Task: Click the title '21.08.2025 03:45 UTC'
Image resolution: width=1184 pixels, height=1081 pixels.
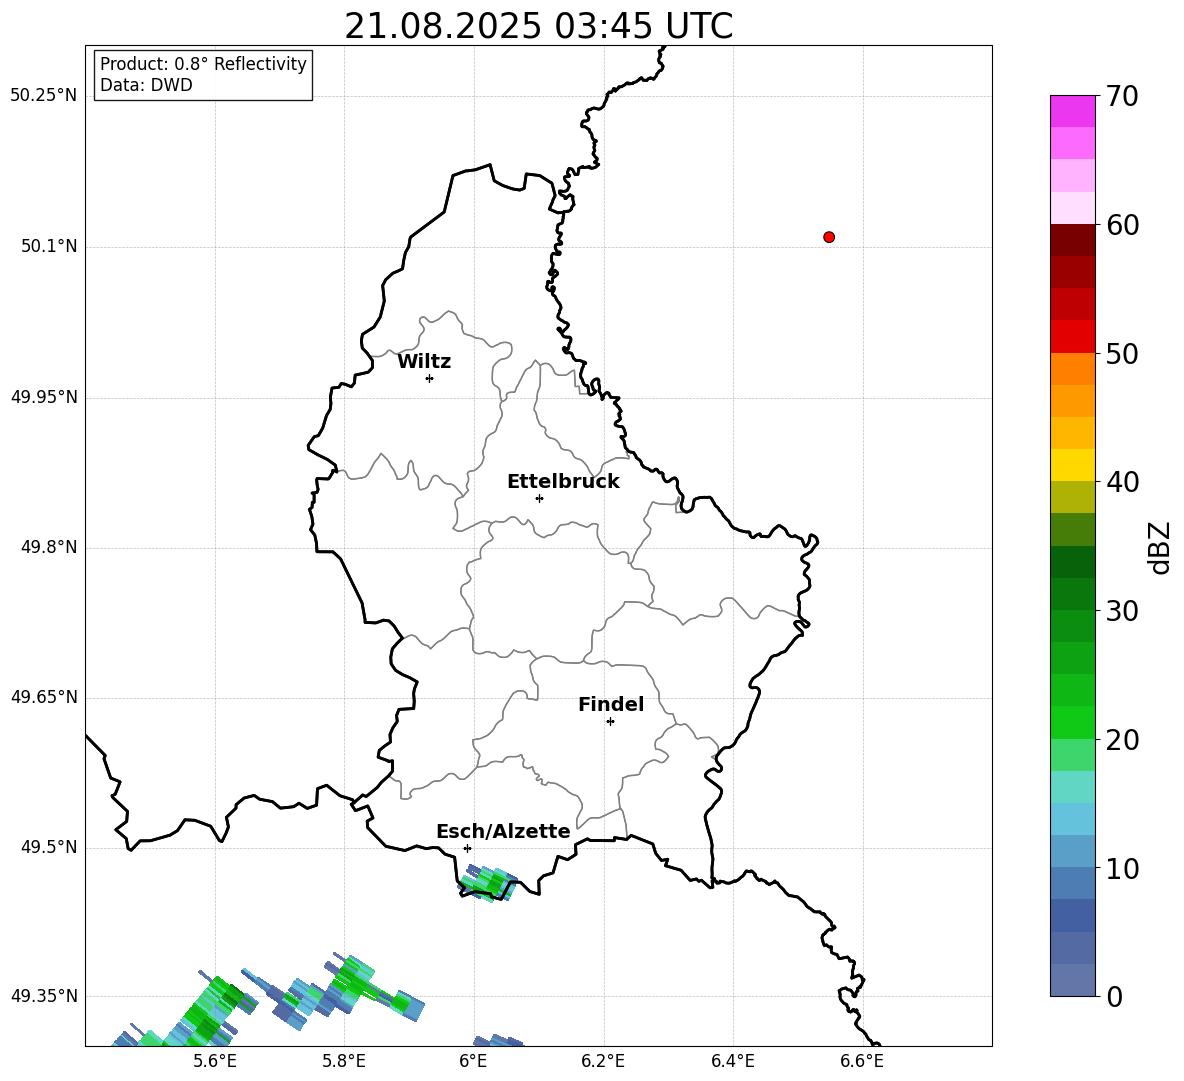Action: pos(538,26)
